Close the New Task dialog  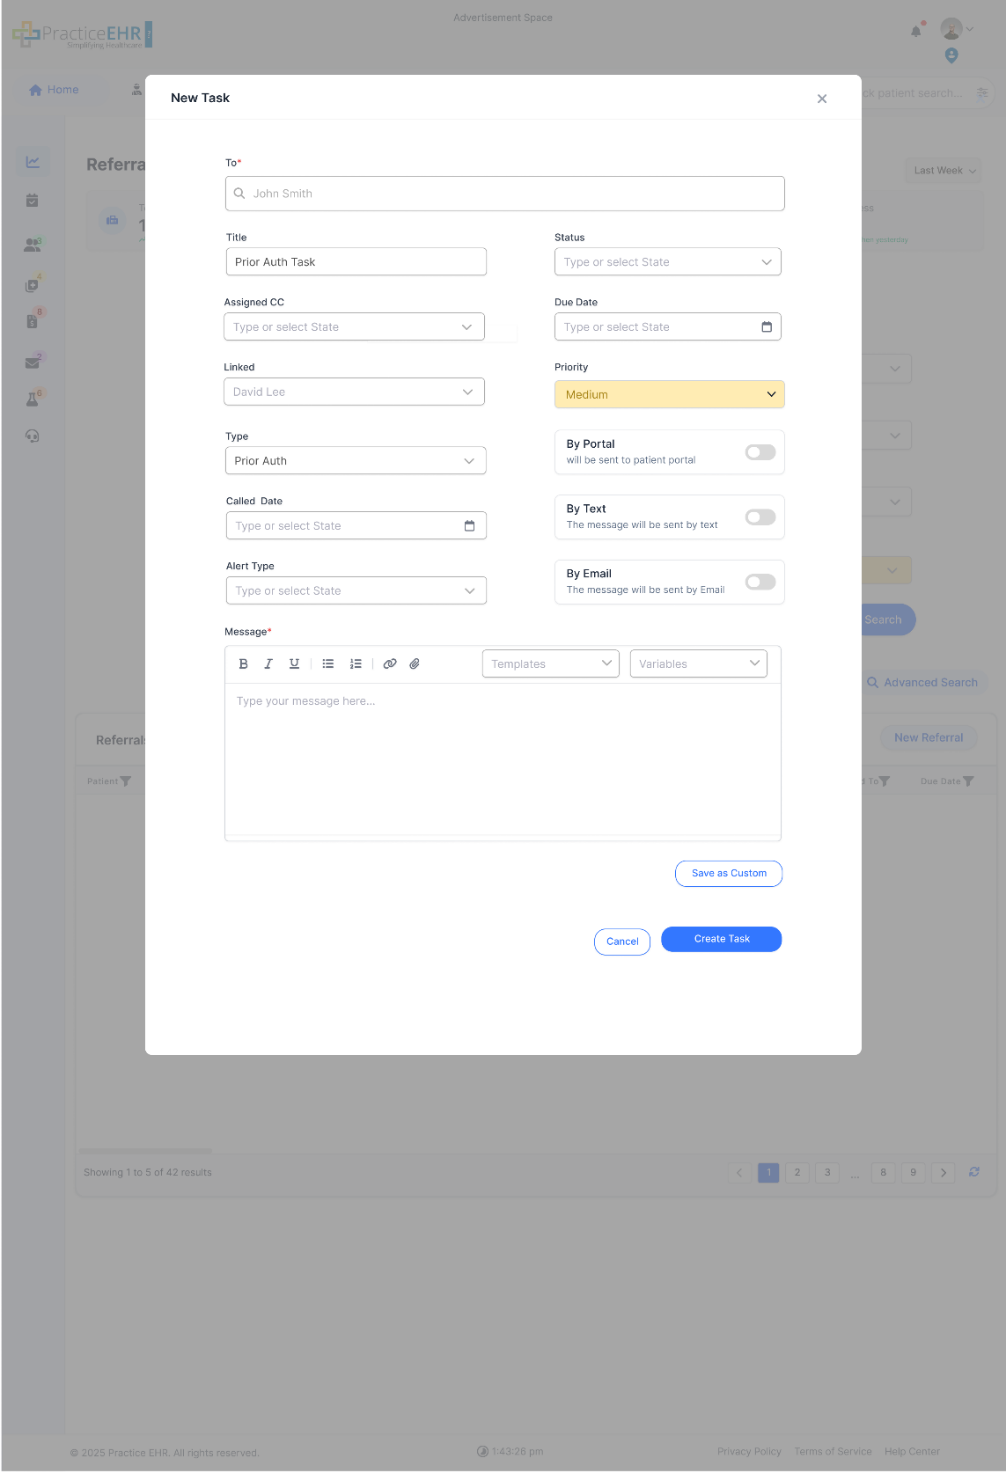(822, 99)
